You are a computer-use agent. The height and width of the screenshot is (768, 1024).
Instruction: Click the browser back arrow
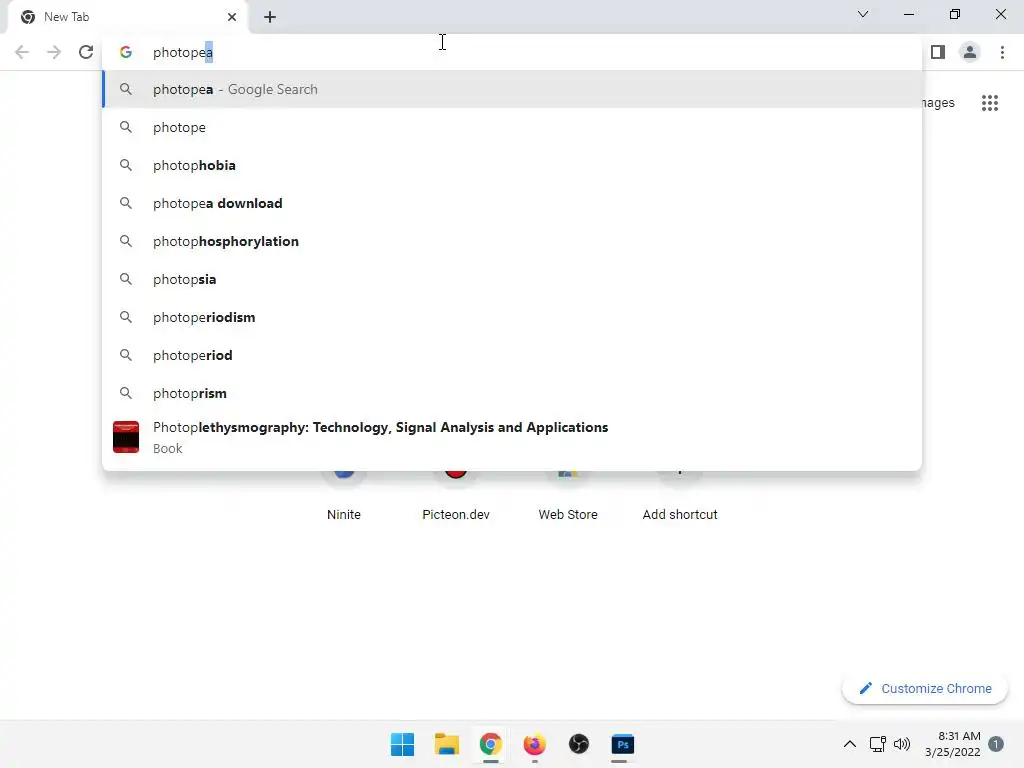click(x=22, y=52)
